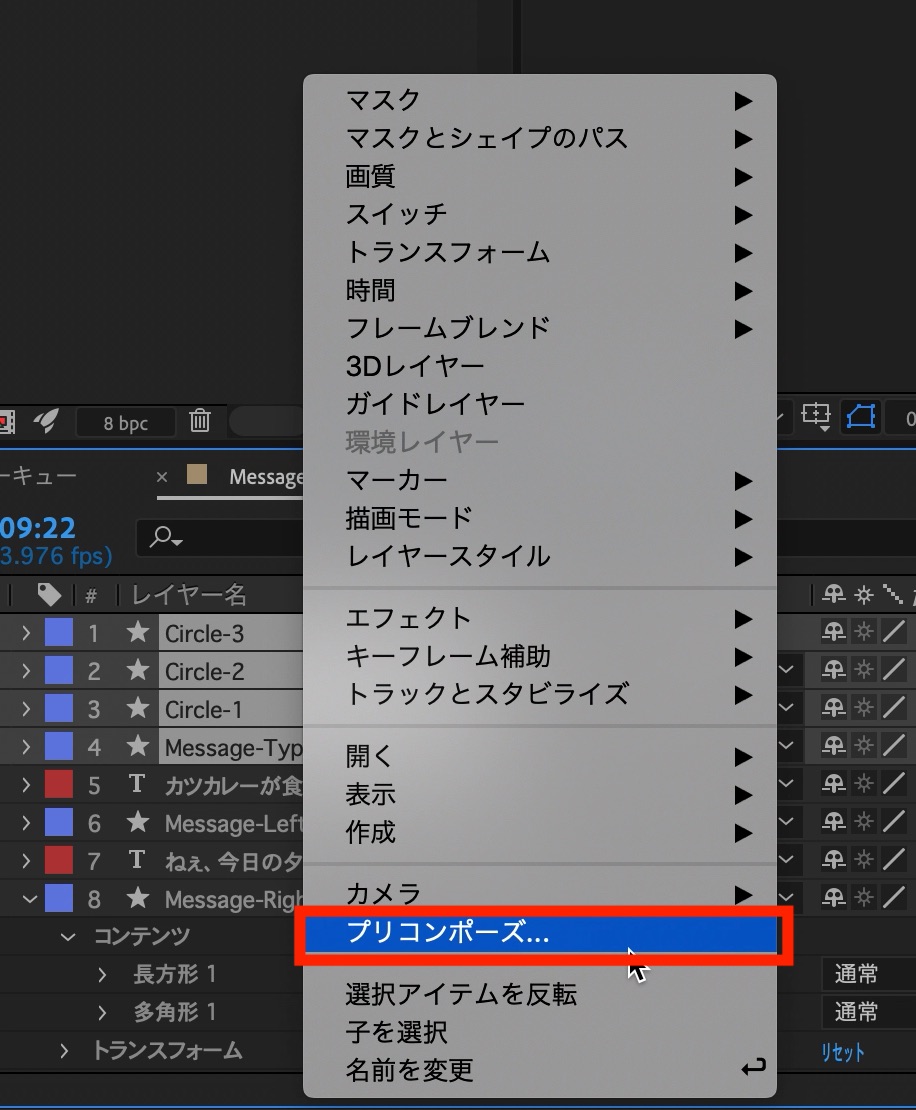Expand layer 5 カツカレー text layer
The height and width of the screenshot is (1110, 916).
[x=26, y=785]
